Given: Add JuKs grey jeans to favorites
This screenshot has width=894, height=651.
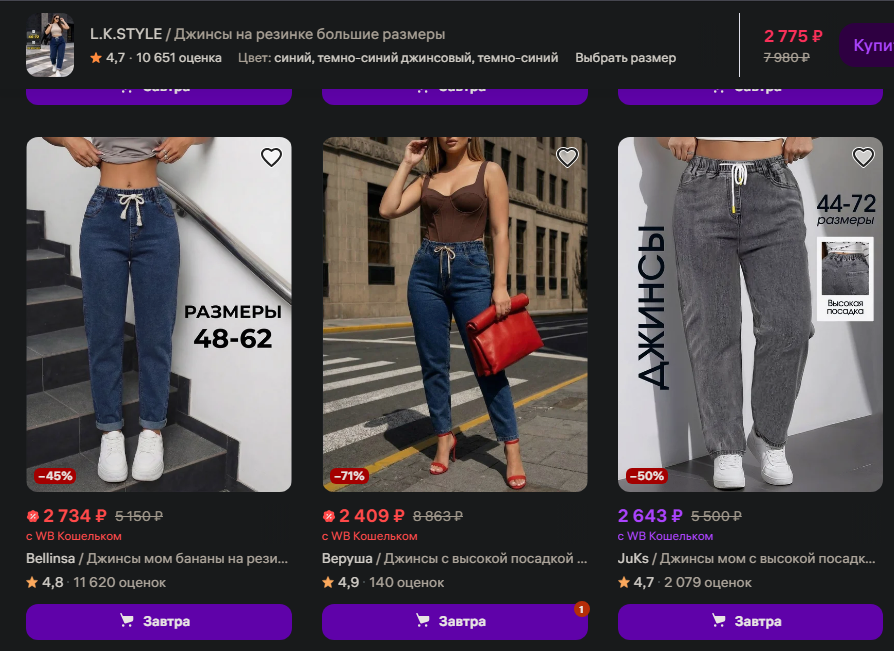Looking at the screenshot, I should pyautogui.click(x=863, y=157).
